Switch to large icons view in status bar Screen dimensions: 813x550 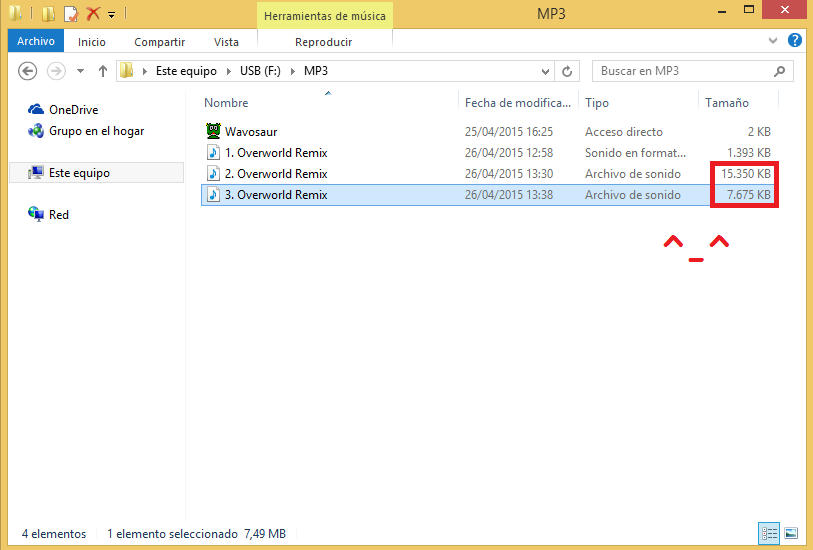click(790, 533)
